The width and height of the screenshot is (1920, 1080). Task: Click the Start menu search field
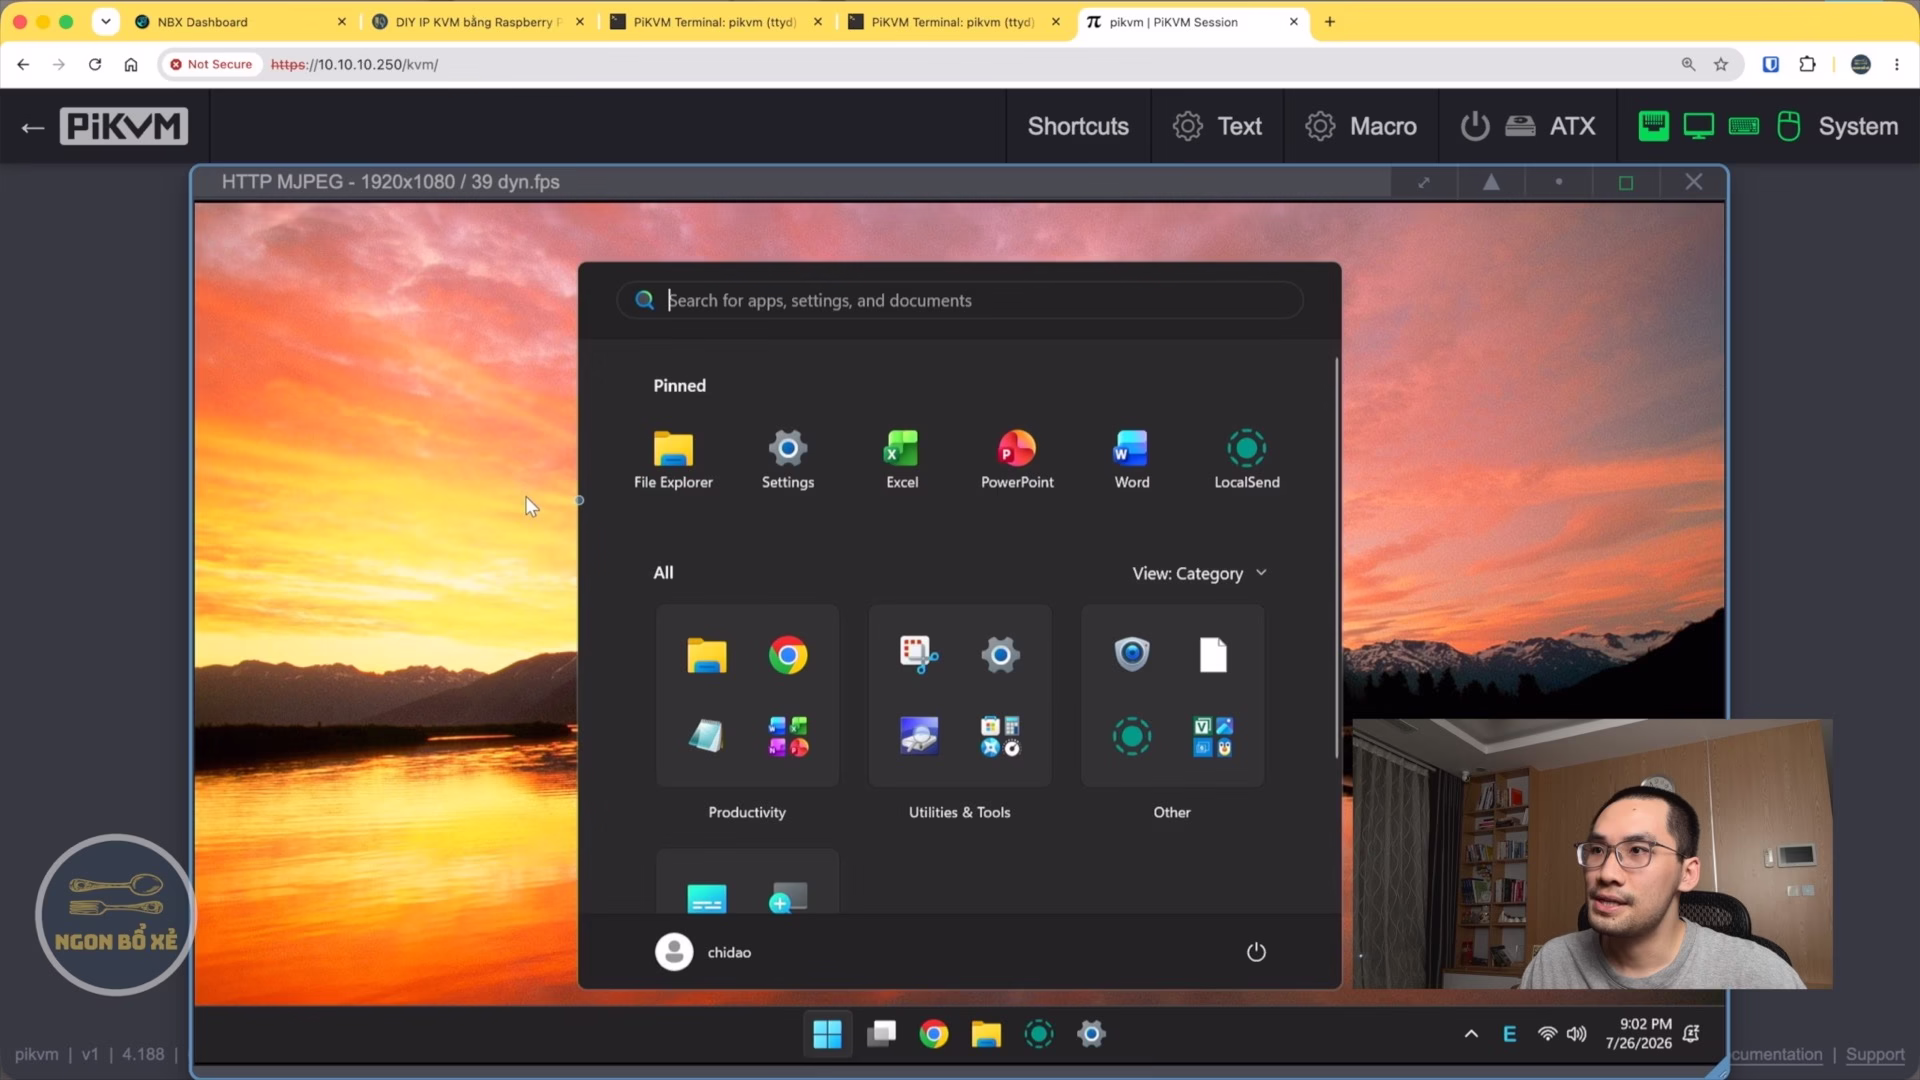(960, 300)
